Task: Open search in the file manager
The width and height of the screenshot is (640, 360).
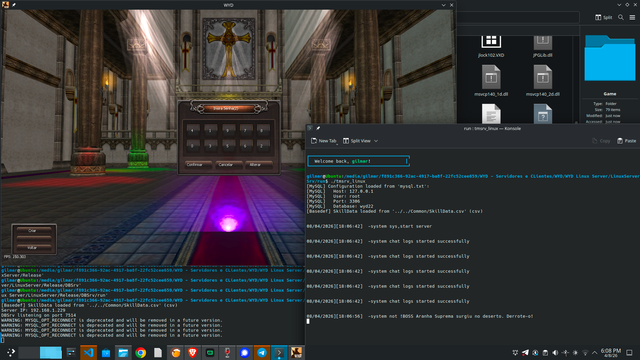Action: (x=621, y=17)
